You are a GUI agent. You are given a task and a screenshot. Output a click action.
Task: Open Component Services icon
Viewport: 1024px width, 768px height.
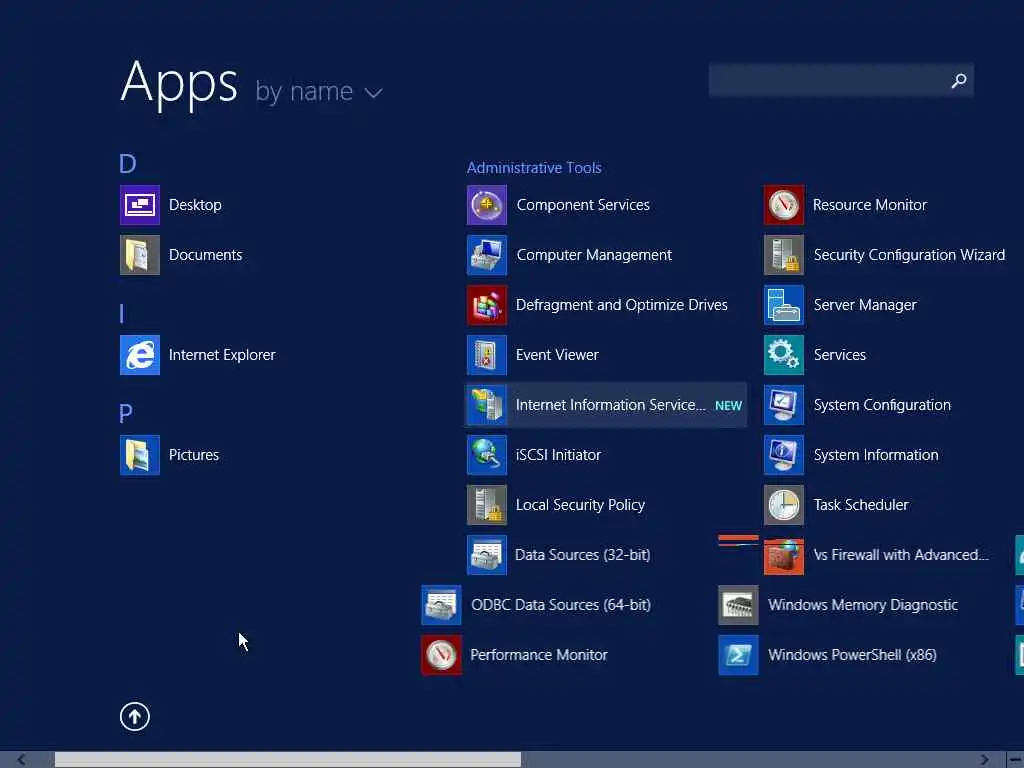[x=487, y=205]
